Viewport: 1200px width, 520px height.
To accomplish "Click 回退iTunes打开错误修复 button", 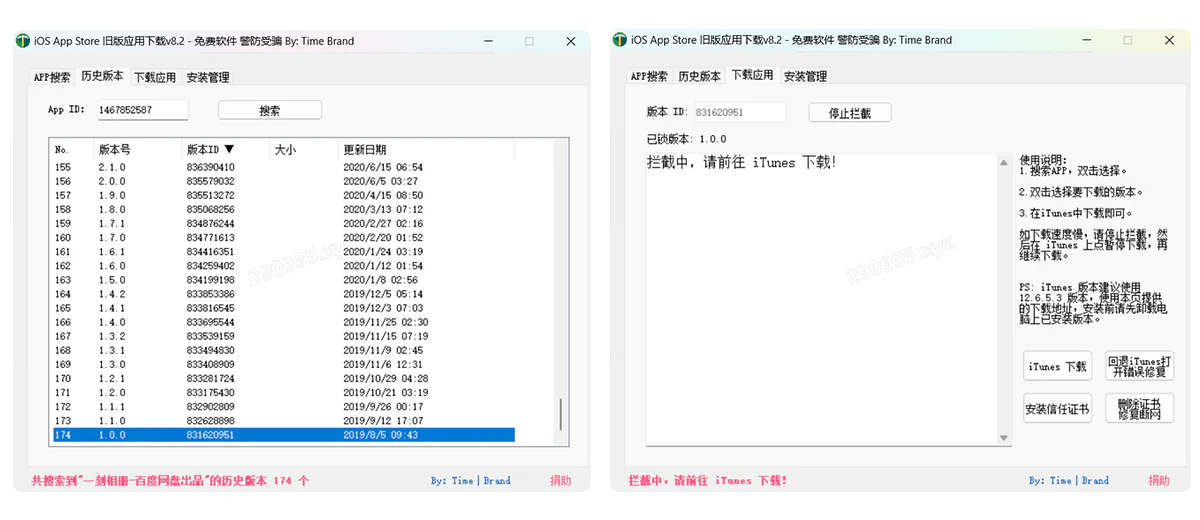I will pos(1140,367).
